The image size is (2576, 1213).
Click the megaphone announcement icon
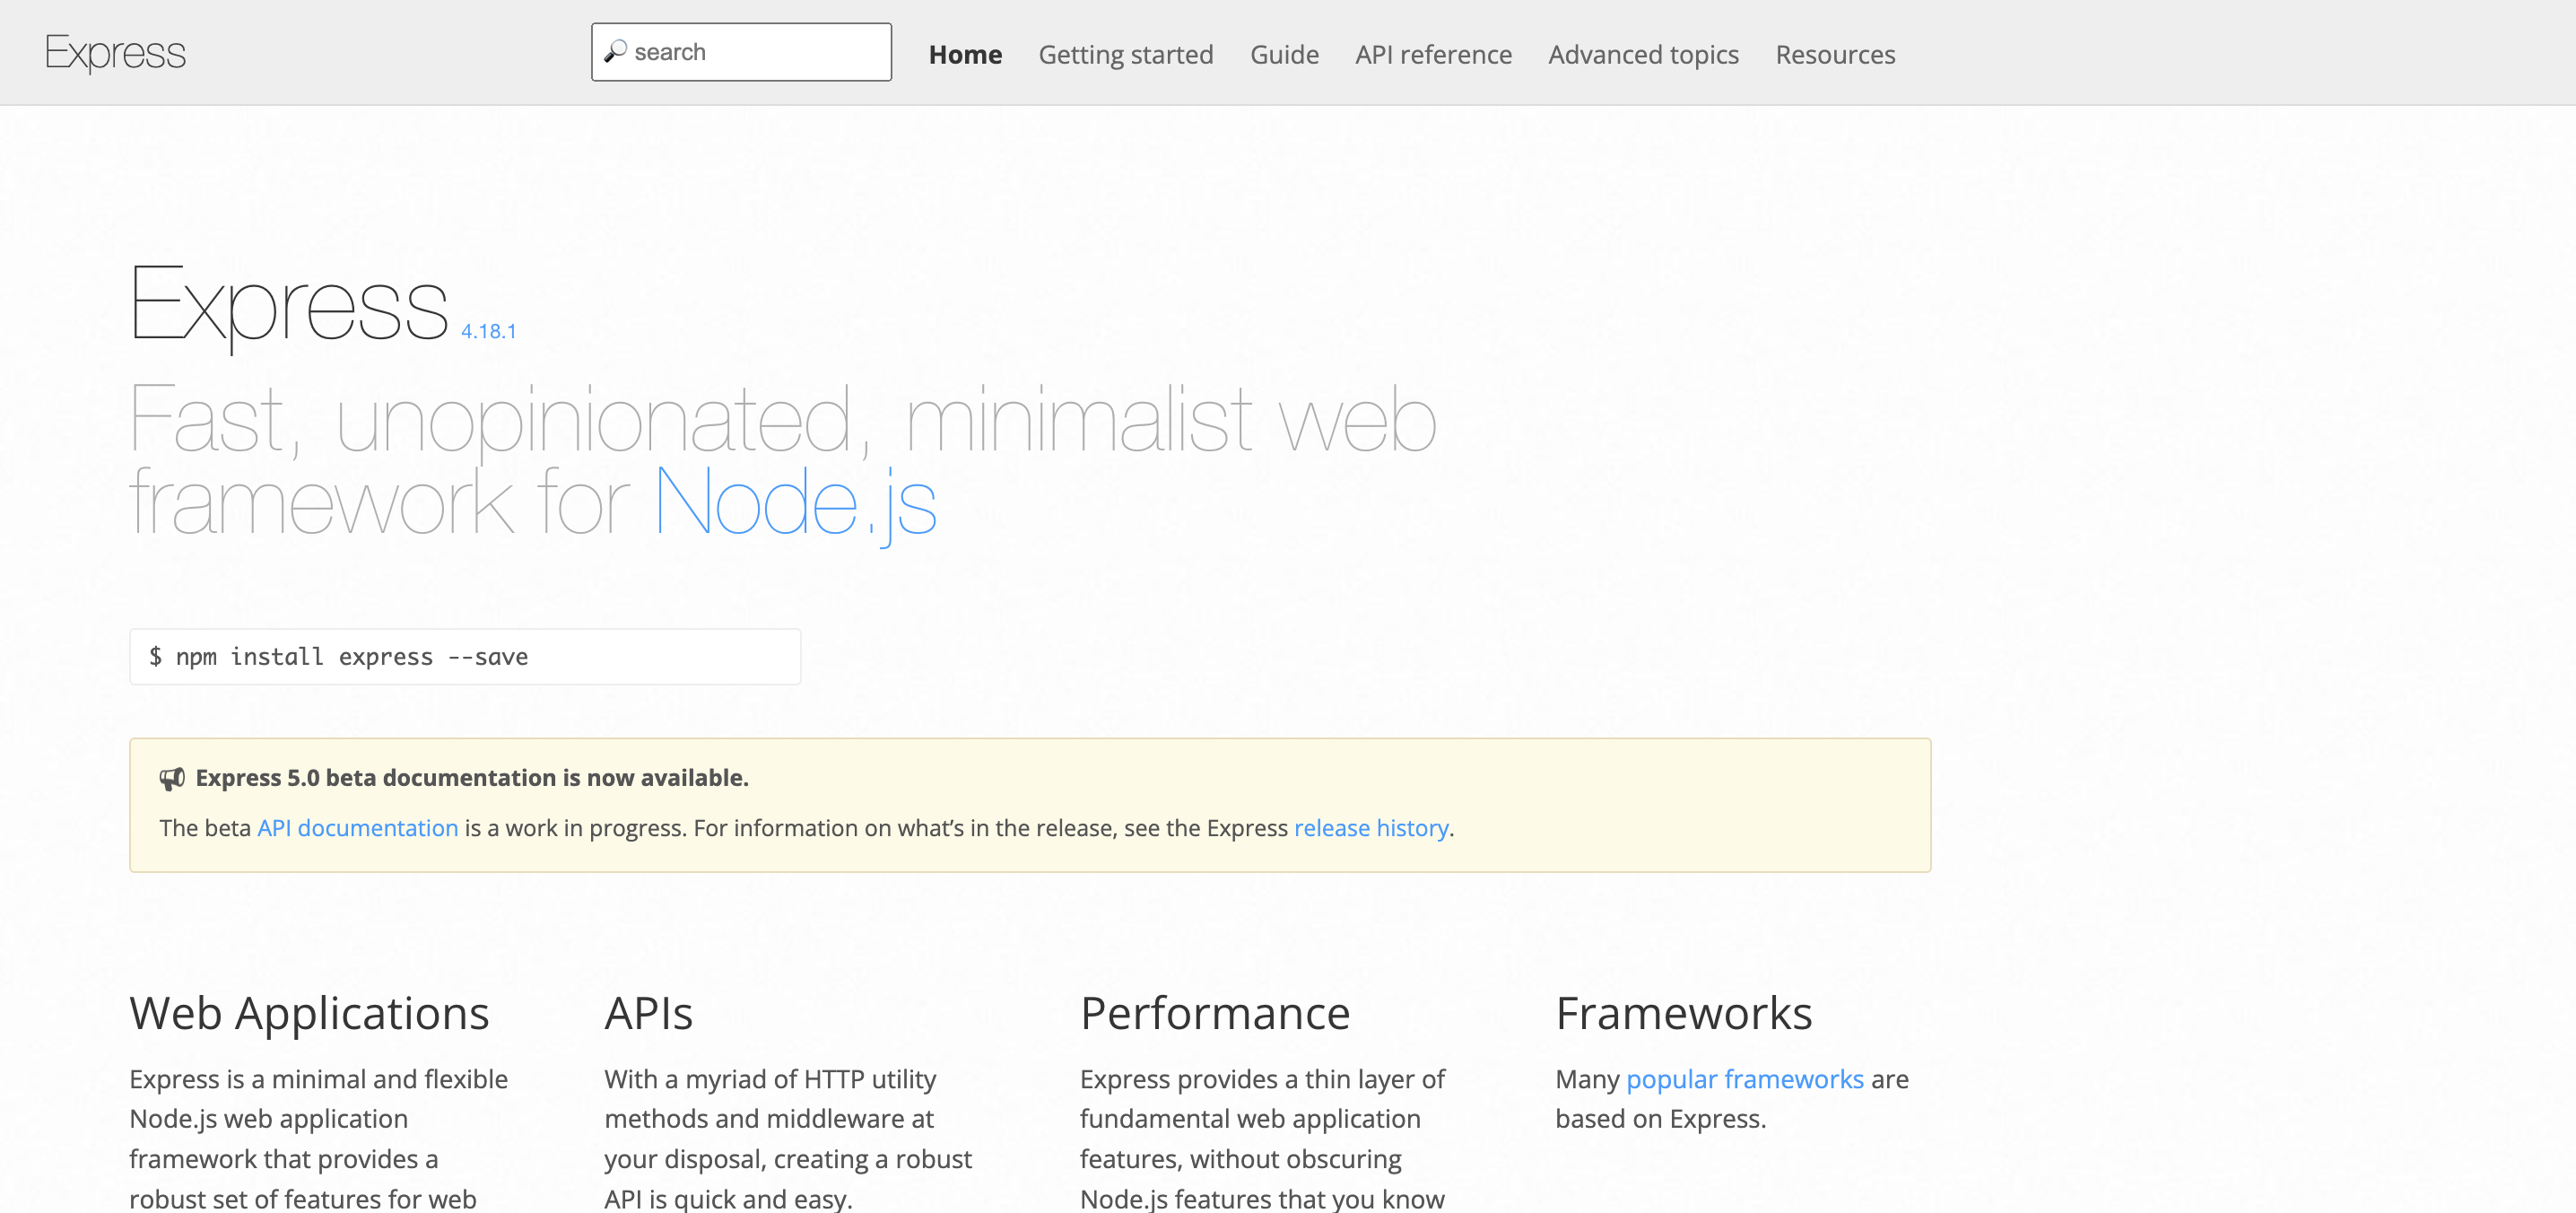point(172,778)
